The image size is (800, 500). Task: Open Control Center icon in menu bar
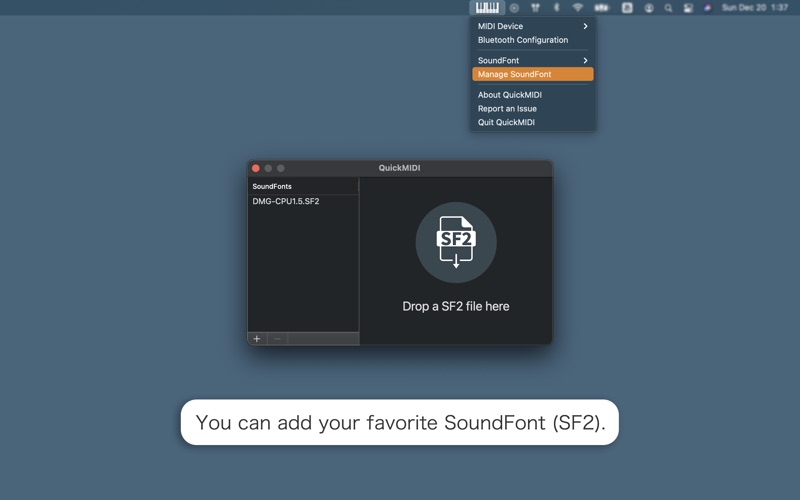688,8
